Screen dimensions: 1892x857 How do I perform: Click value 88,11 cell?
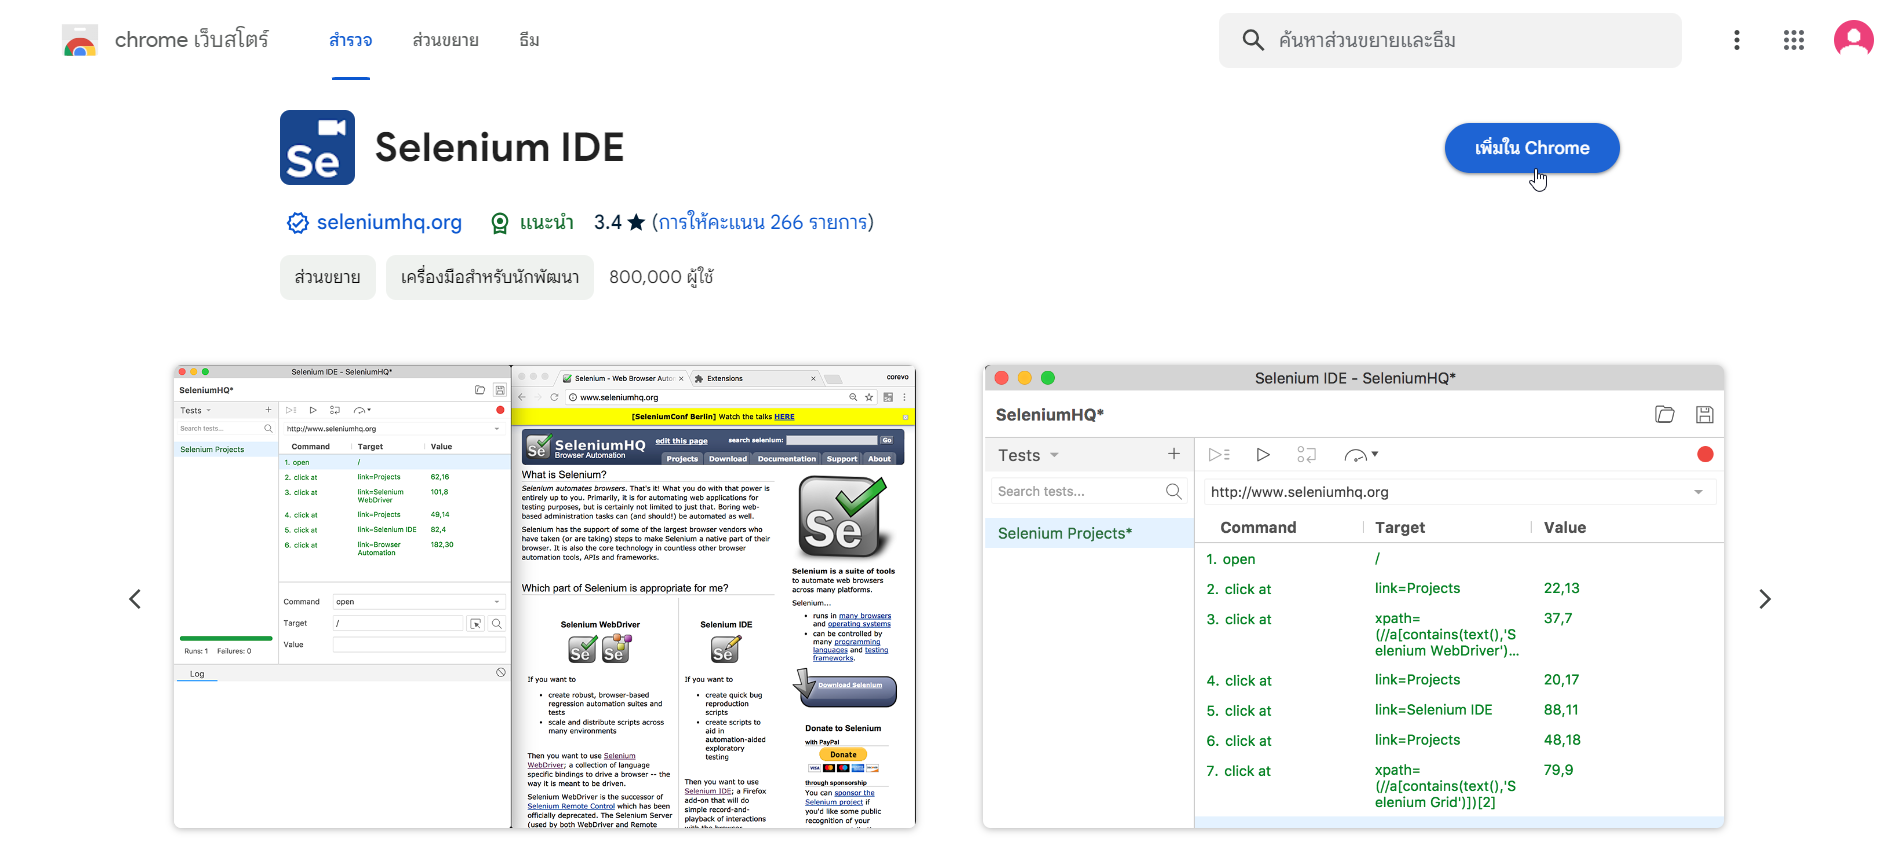point(1561,709)
